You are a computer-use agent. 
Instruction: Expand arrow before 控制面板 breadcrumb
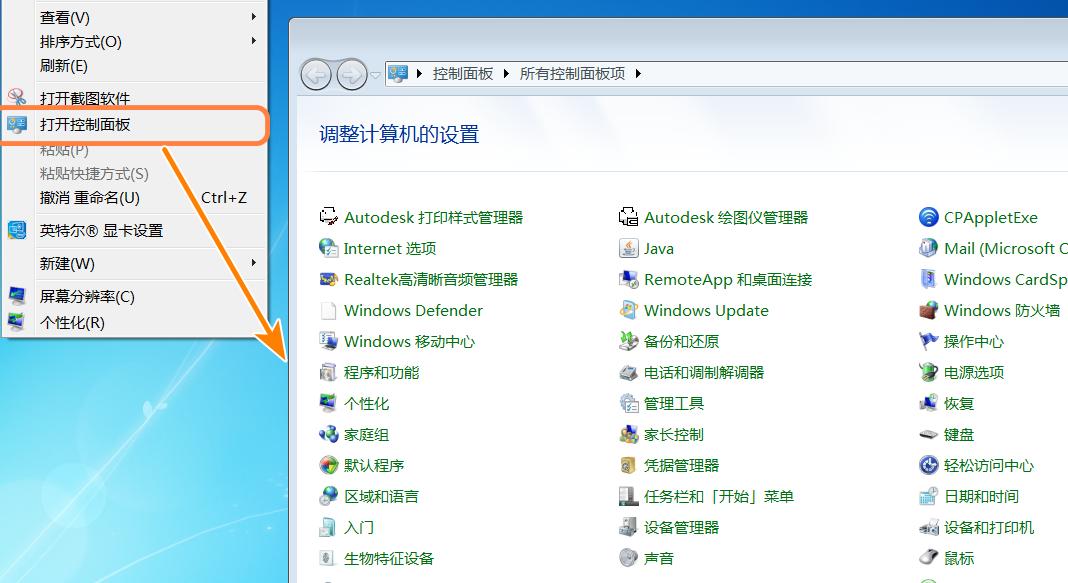pos(419,74)
